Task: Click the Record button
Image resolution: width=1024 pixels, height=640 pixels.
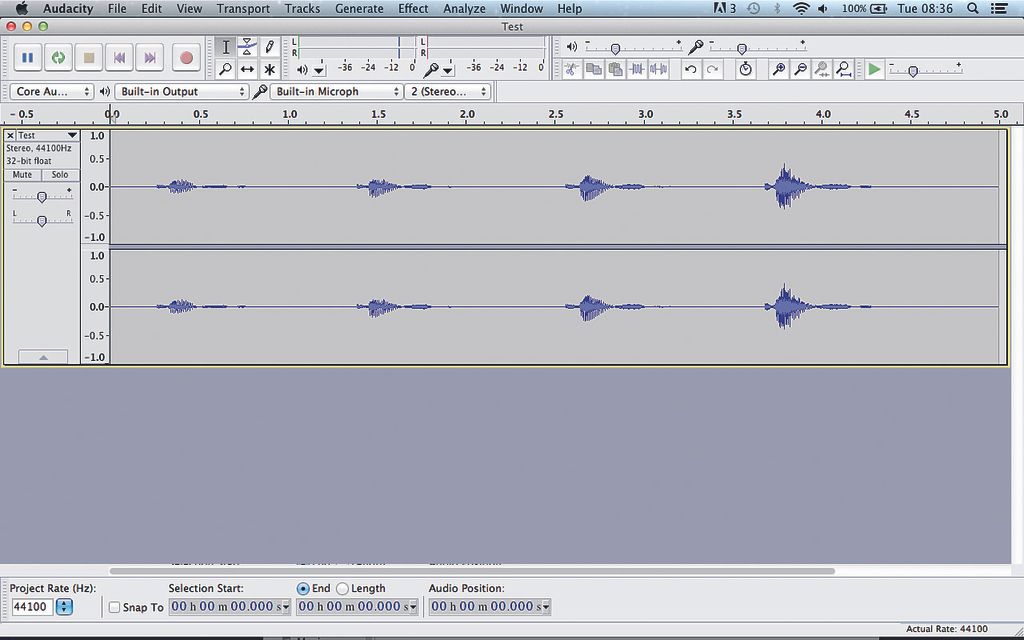Action: [x=186, y=58]
